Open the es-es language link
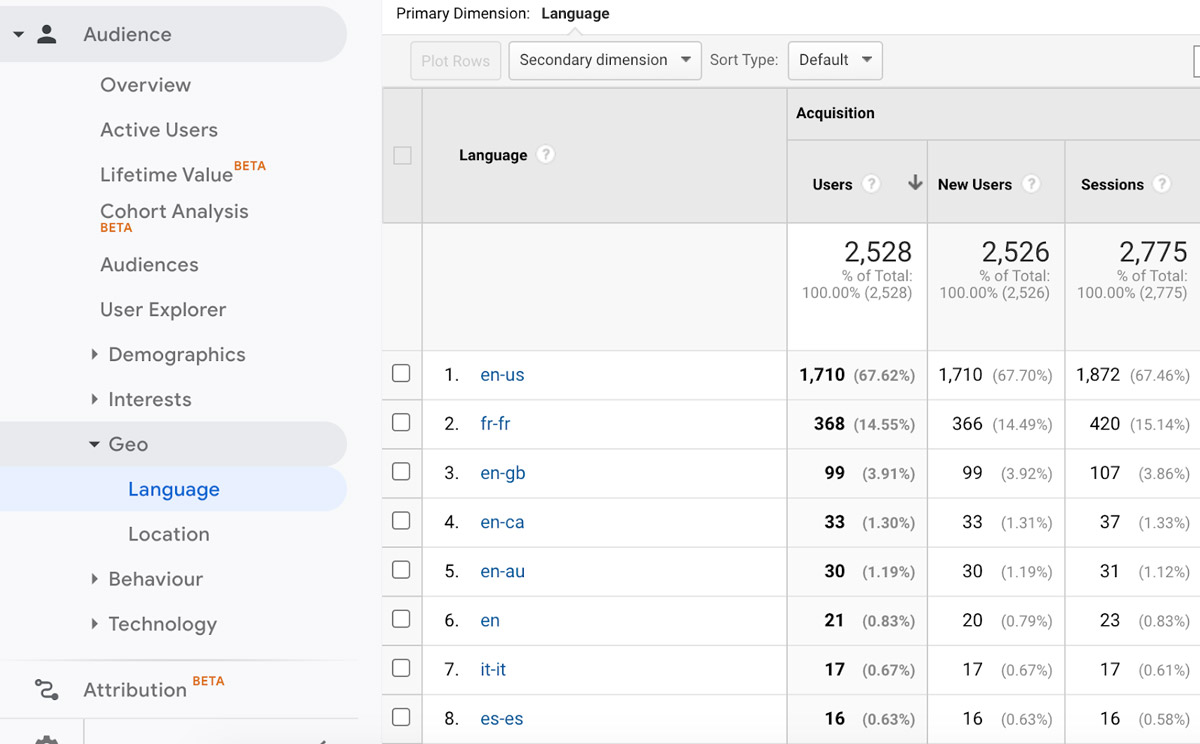Screen dimensions: 1200x744 coord(502,718)
